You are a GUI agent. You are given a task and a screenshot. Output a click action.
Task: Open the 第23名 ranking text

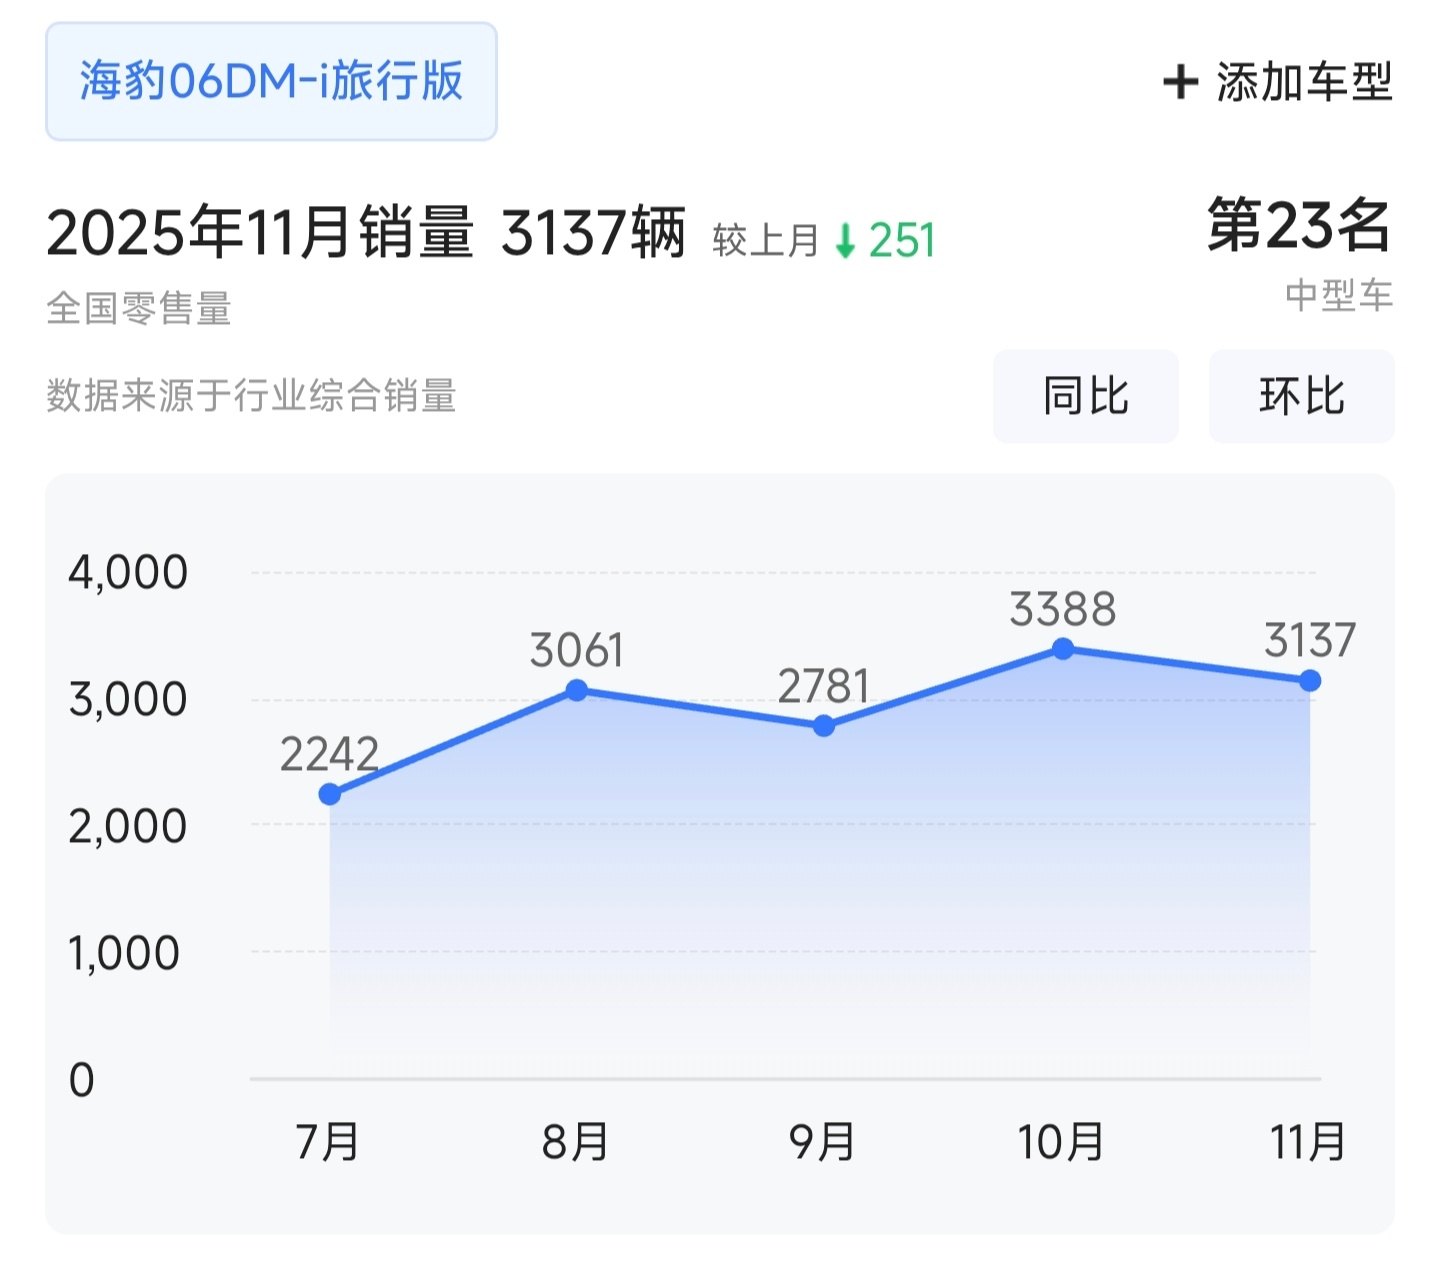(x=1299, y=225)
